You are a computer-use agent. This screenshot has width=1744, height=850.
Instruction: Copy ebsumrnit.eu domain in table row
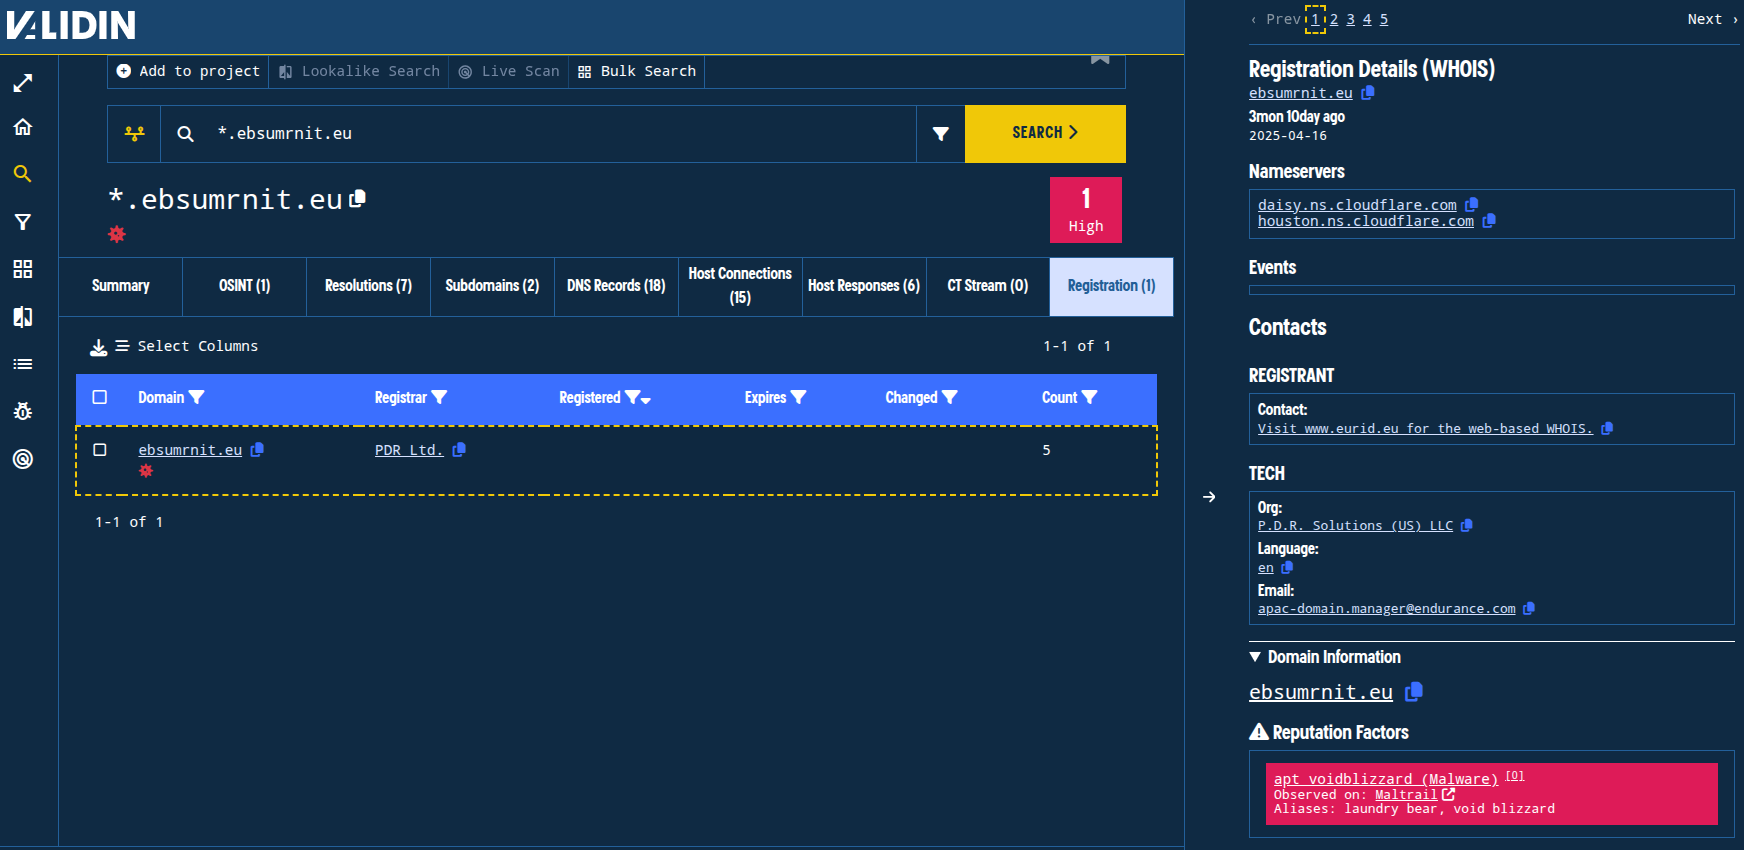(257, 450)
